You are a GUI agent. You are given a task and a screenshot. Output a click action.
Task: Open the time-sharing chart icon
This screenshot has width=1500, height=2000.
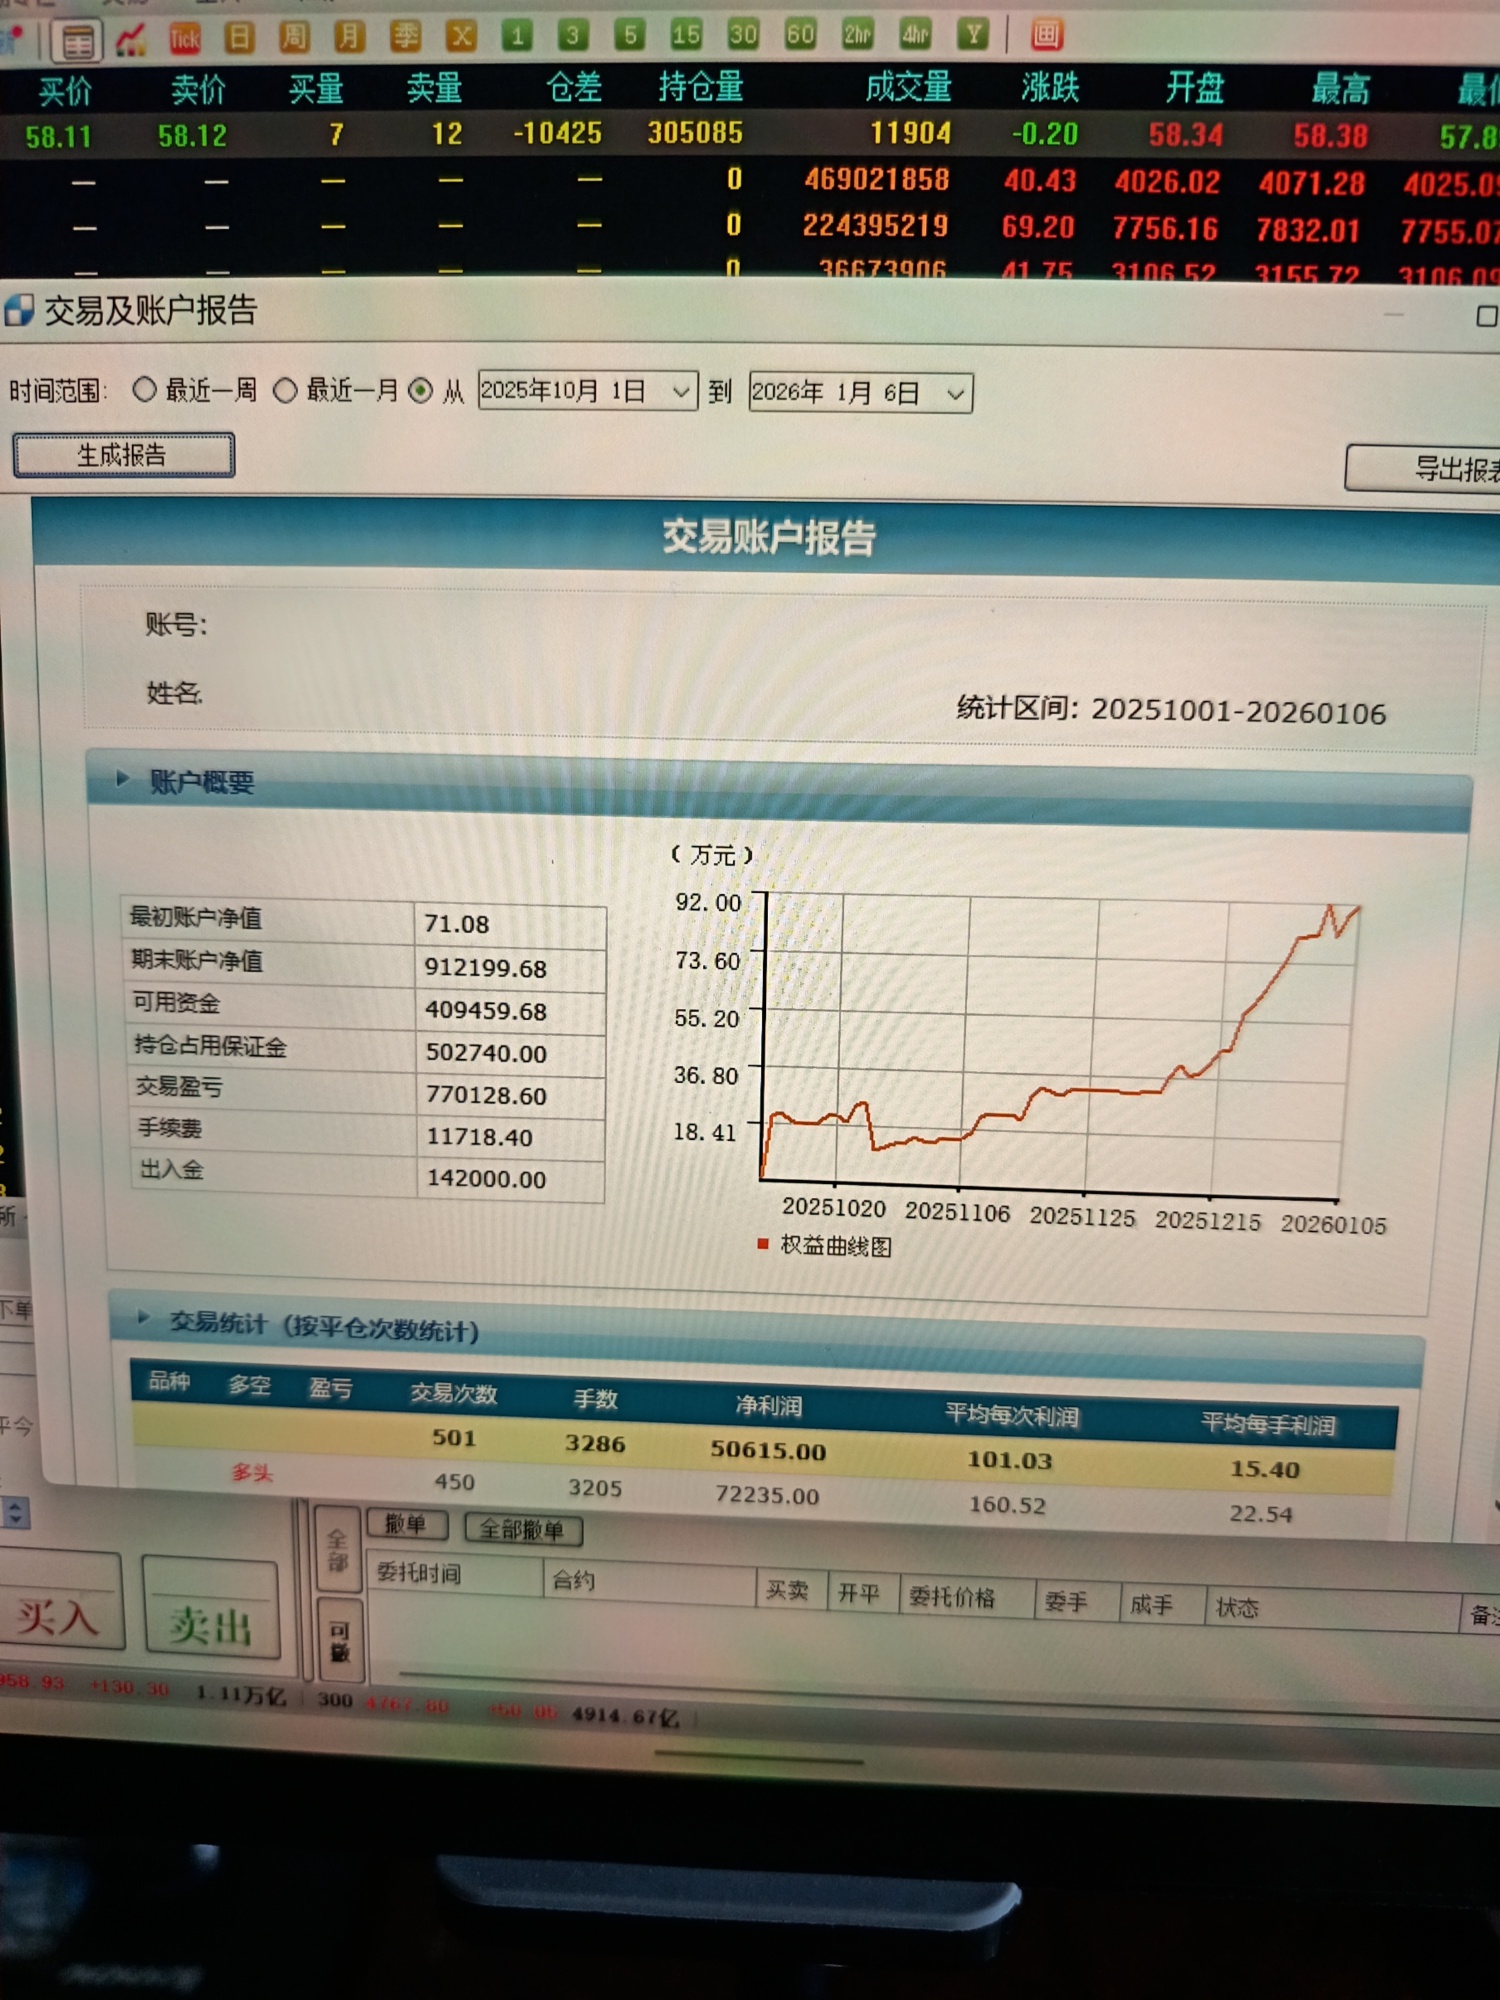(131, 39)
